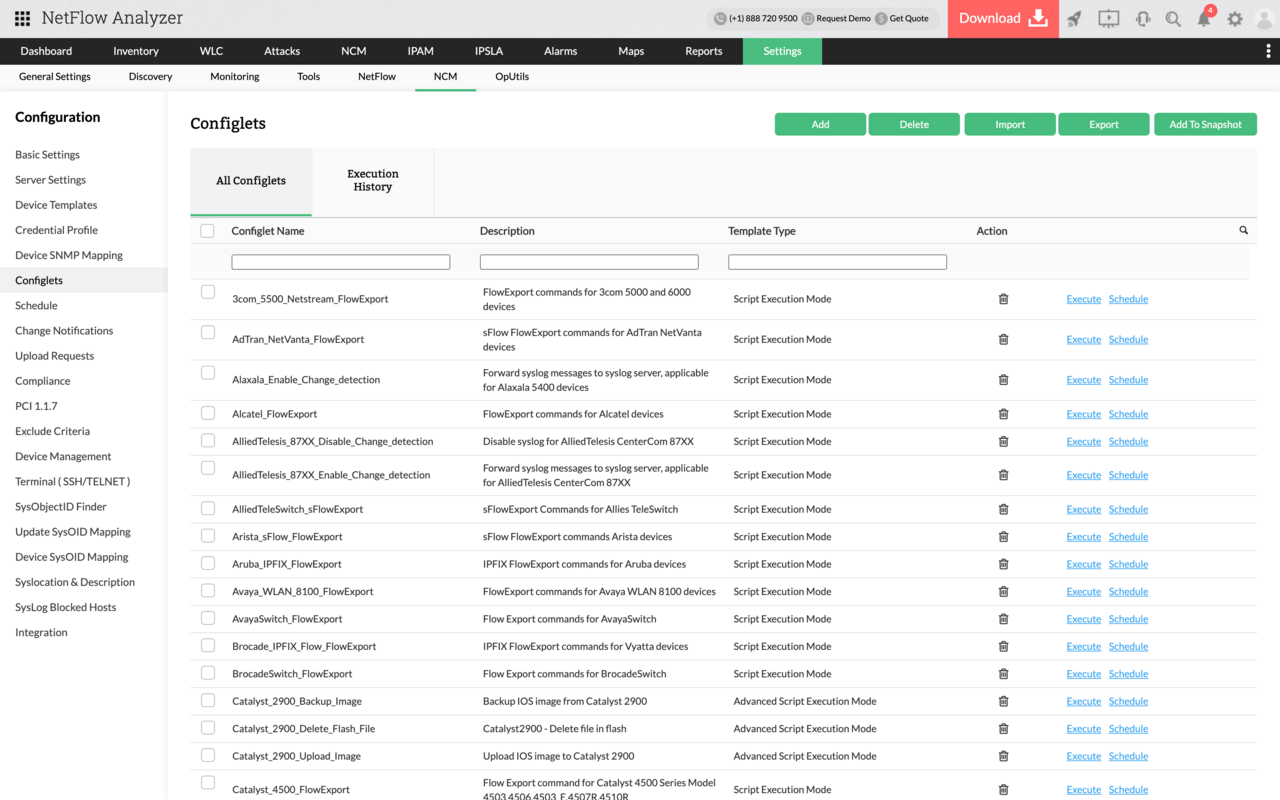This screenshot has height=800, width=1280.
Task: Open the Dashboard tab
Action: click(46, 51)
